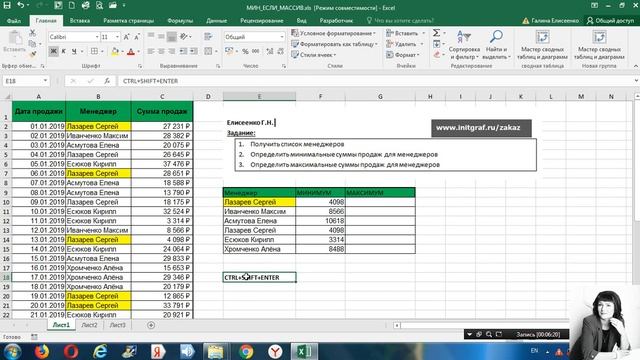The height and width of the screenshot is (360, 640).
Task: Launch pivot table wizard in Новая группа
Action: click(599, 45)
